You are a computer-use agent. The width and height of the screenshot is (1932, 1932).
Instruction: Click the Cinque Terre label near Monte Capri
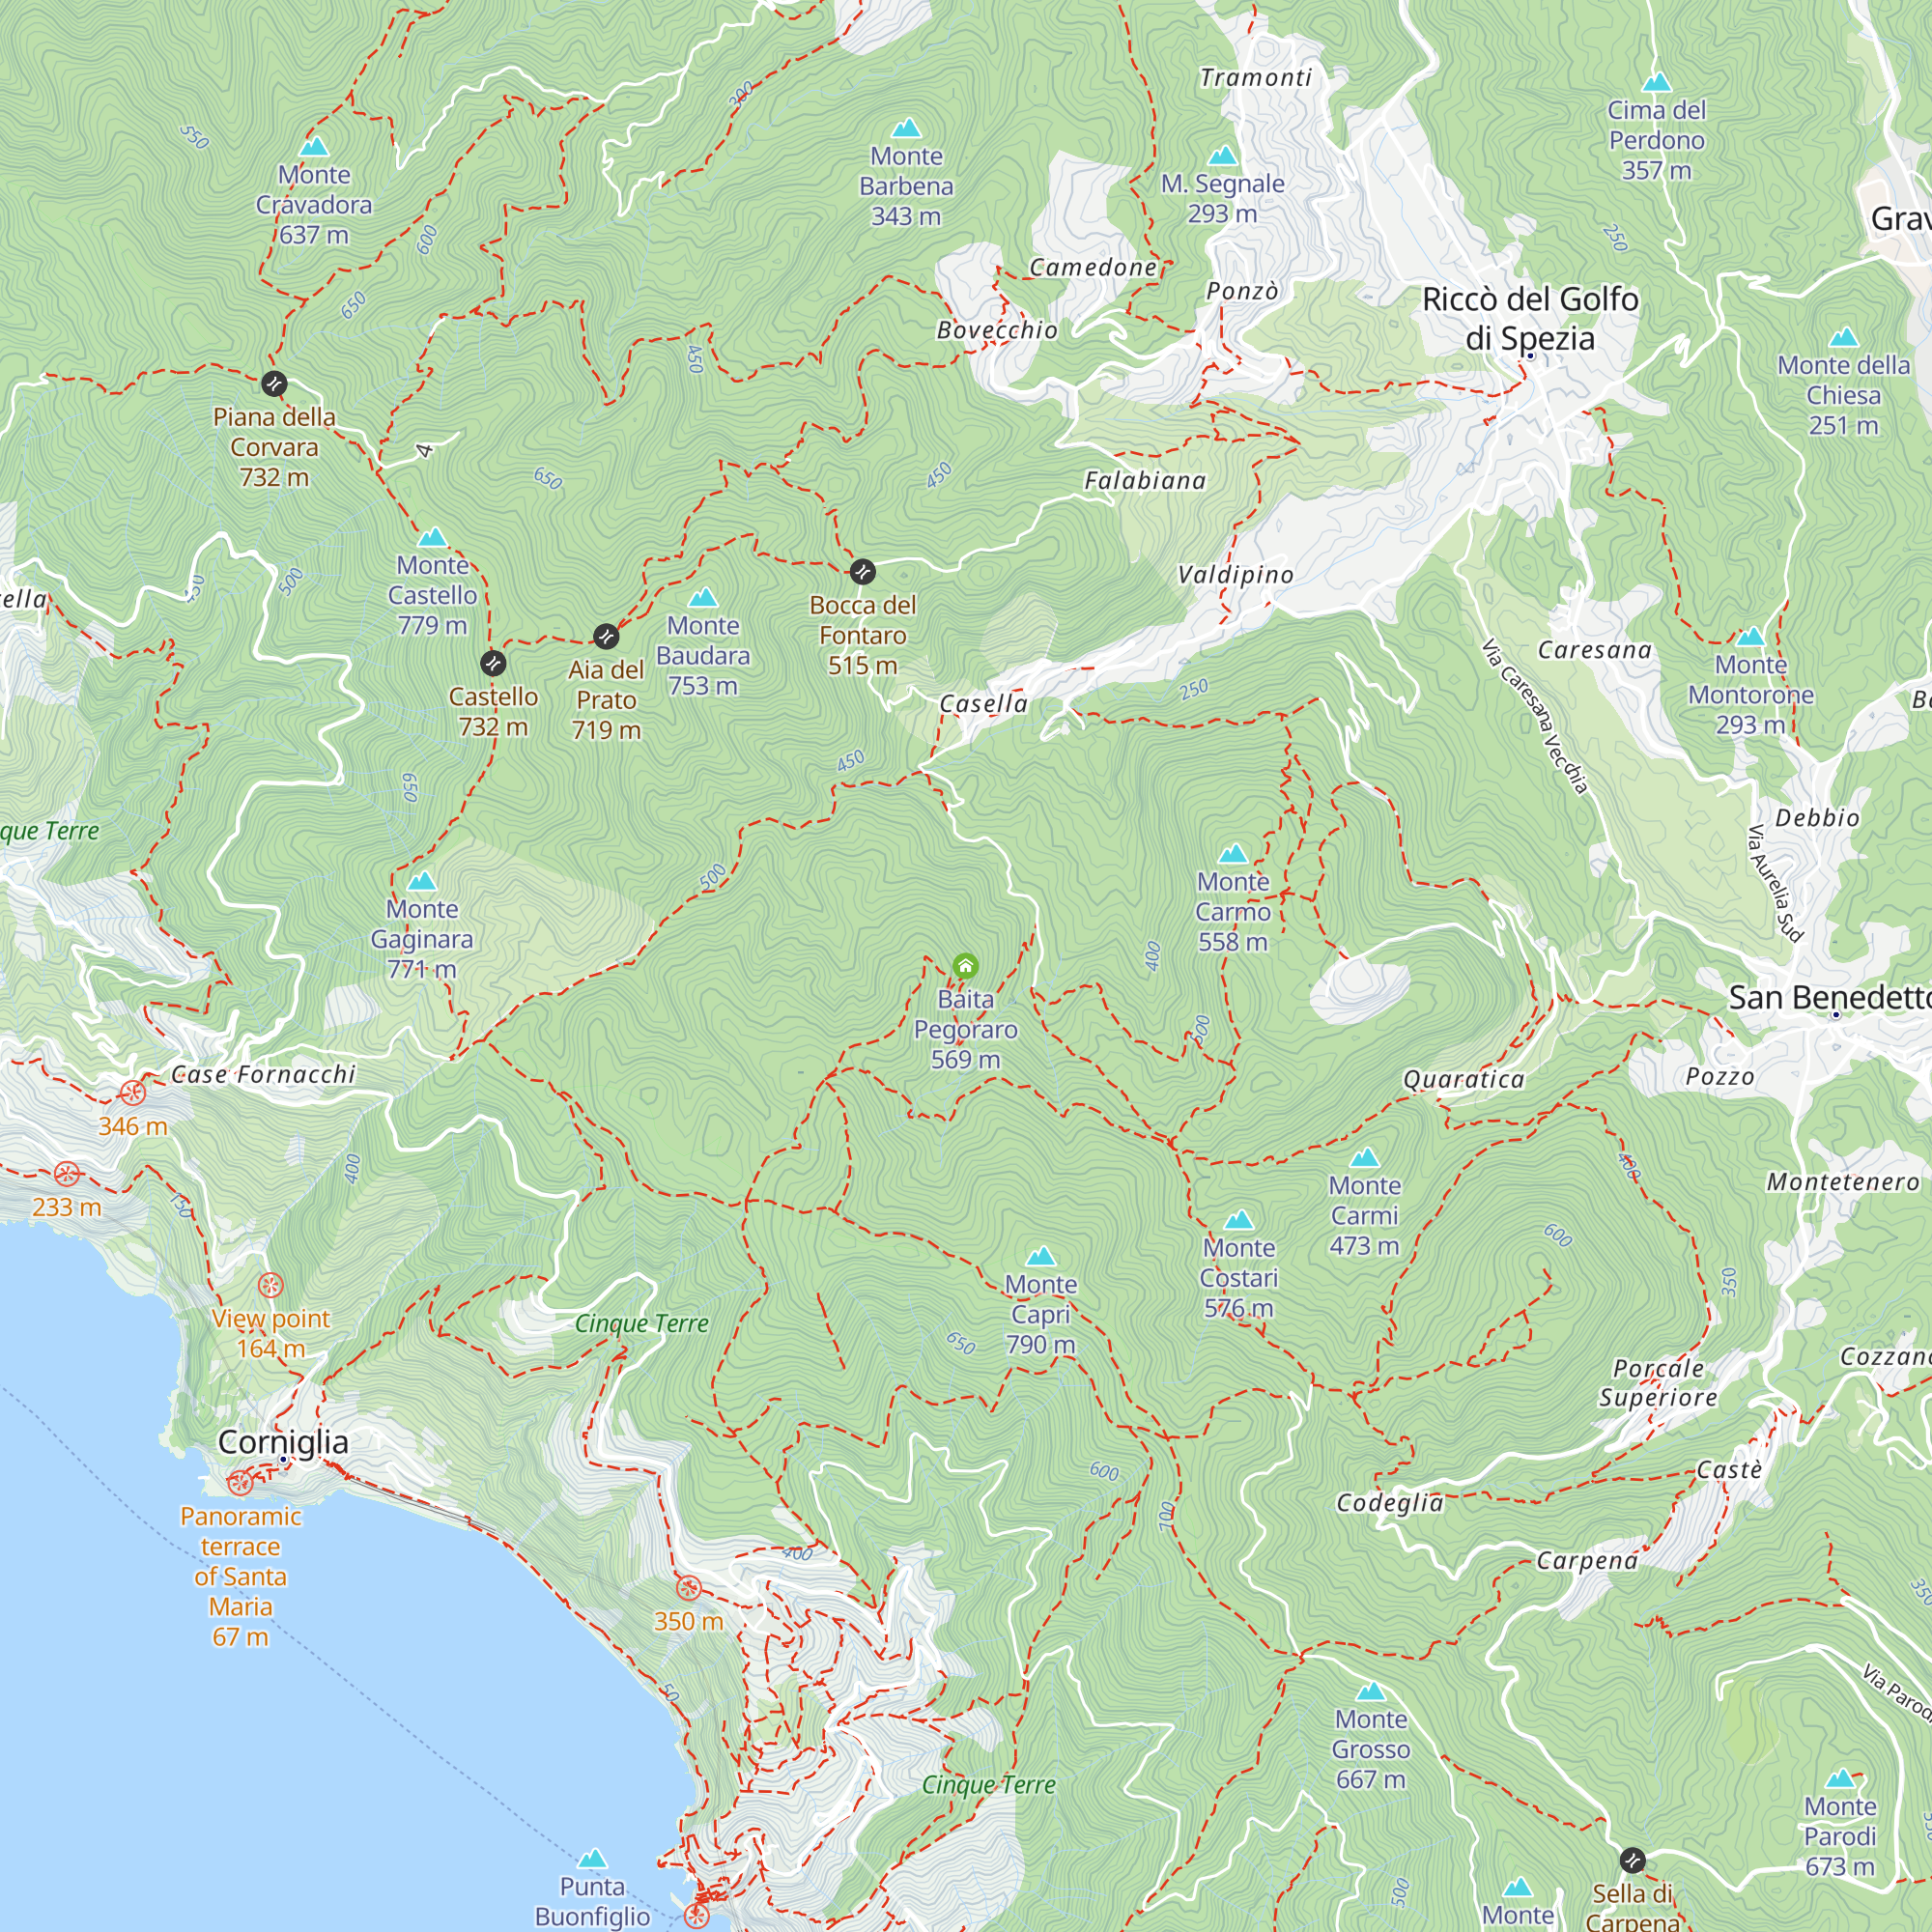coord(641,1323)
